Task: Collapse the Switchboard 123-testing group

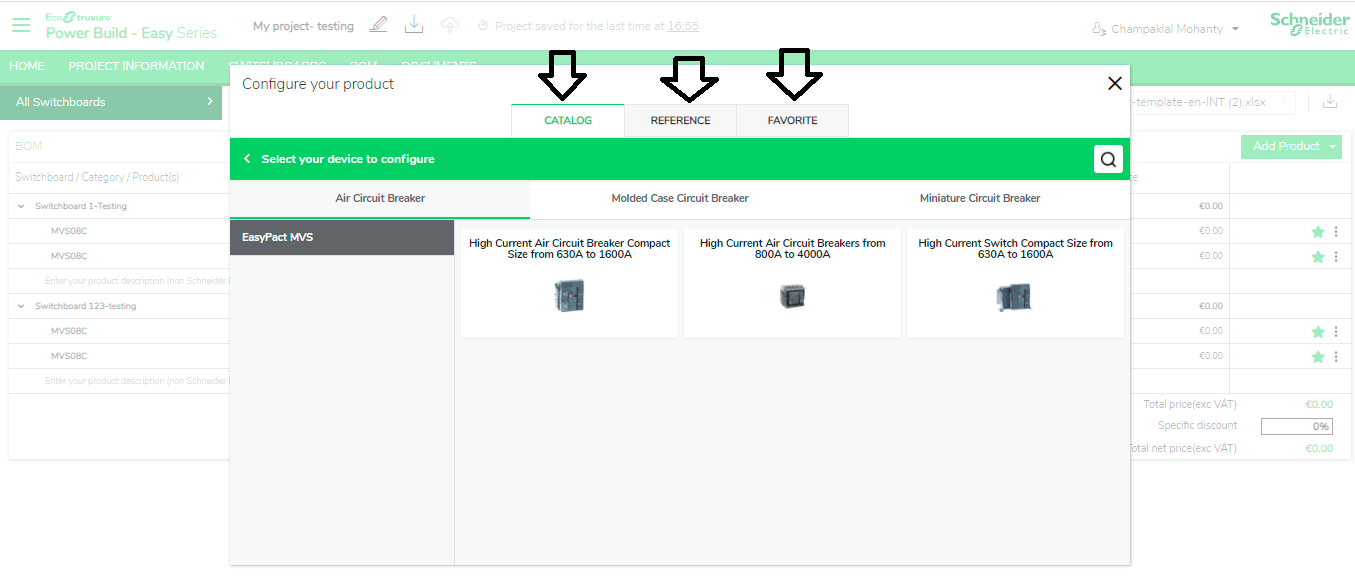Action: 21,306
